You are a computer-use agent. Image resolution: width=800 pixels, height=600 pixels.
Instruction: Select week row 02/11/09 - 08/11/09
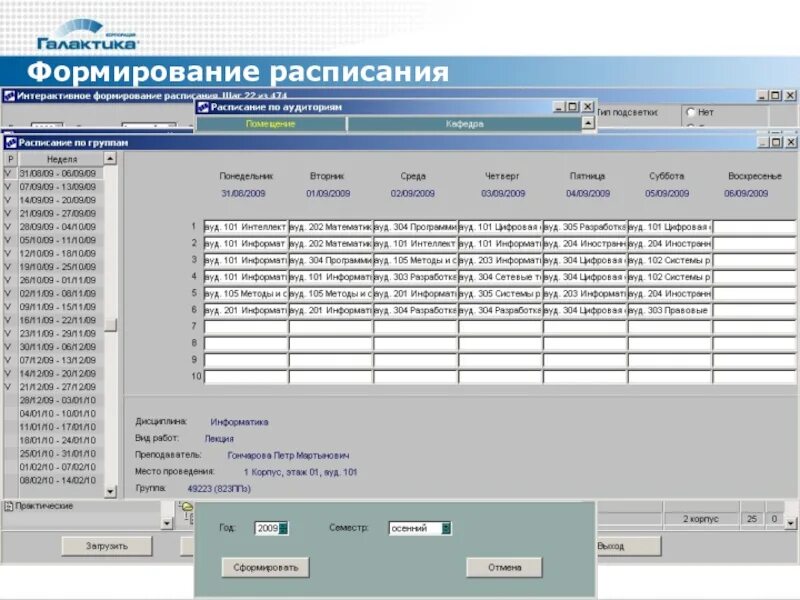point(58,293)
